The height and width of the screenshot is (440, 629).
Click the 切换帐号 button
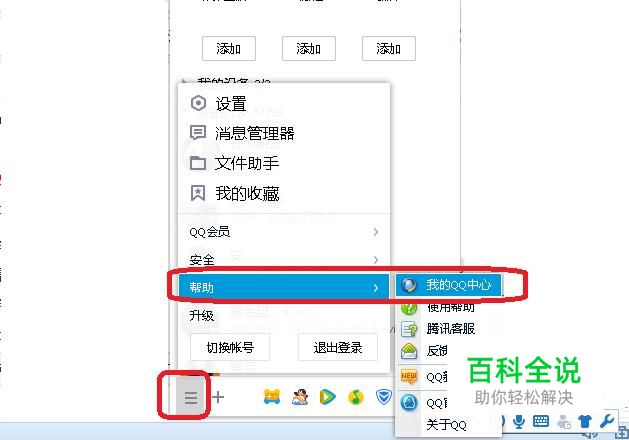point(230,347)
